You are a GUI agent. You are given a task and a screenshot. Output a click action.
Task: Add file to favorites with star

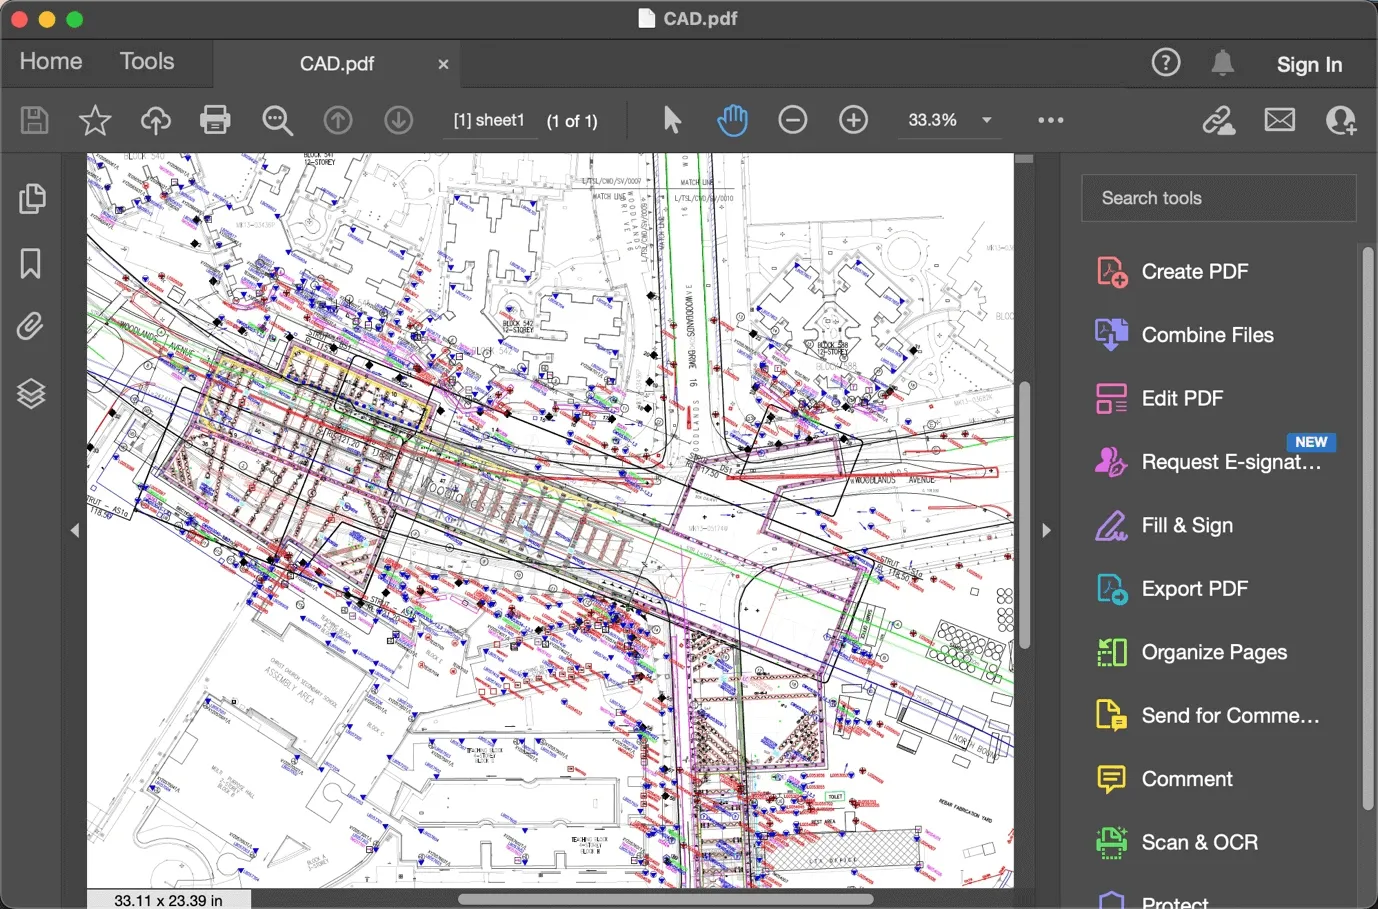click(x=95, y=120)
